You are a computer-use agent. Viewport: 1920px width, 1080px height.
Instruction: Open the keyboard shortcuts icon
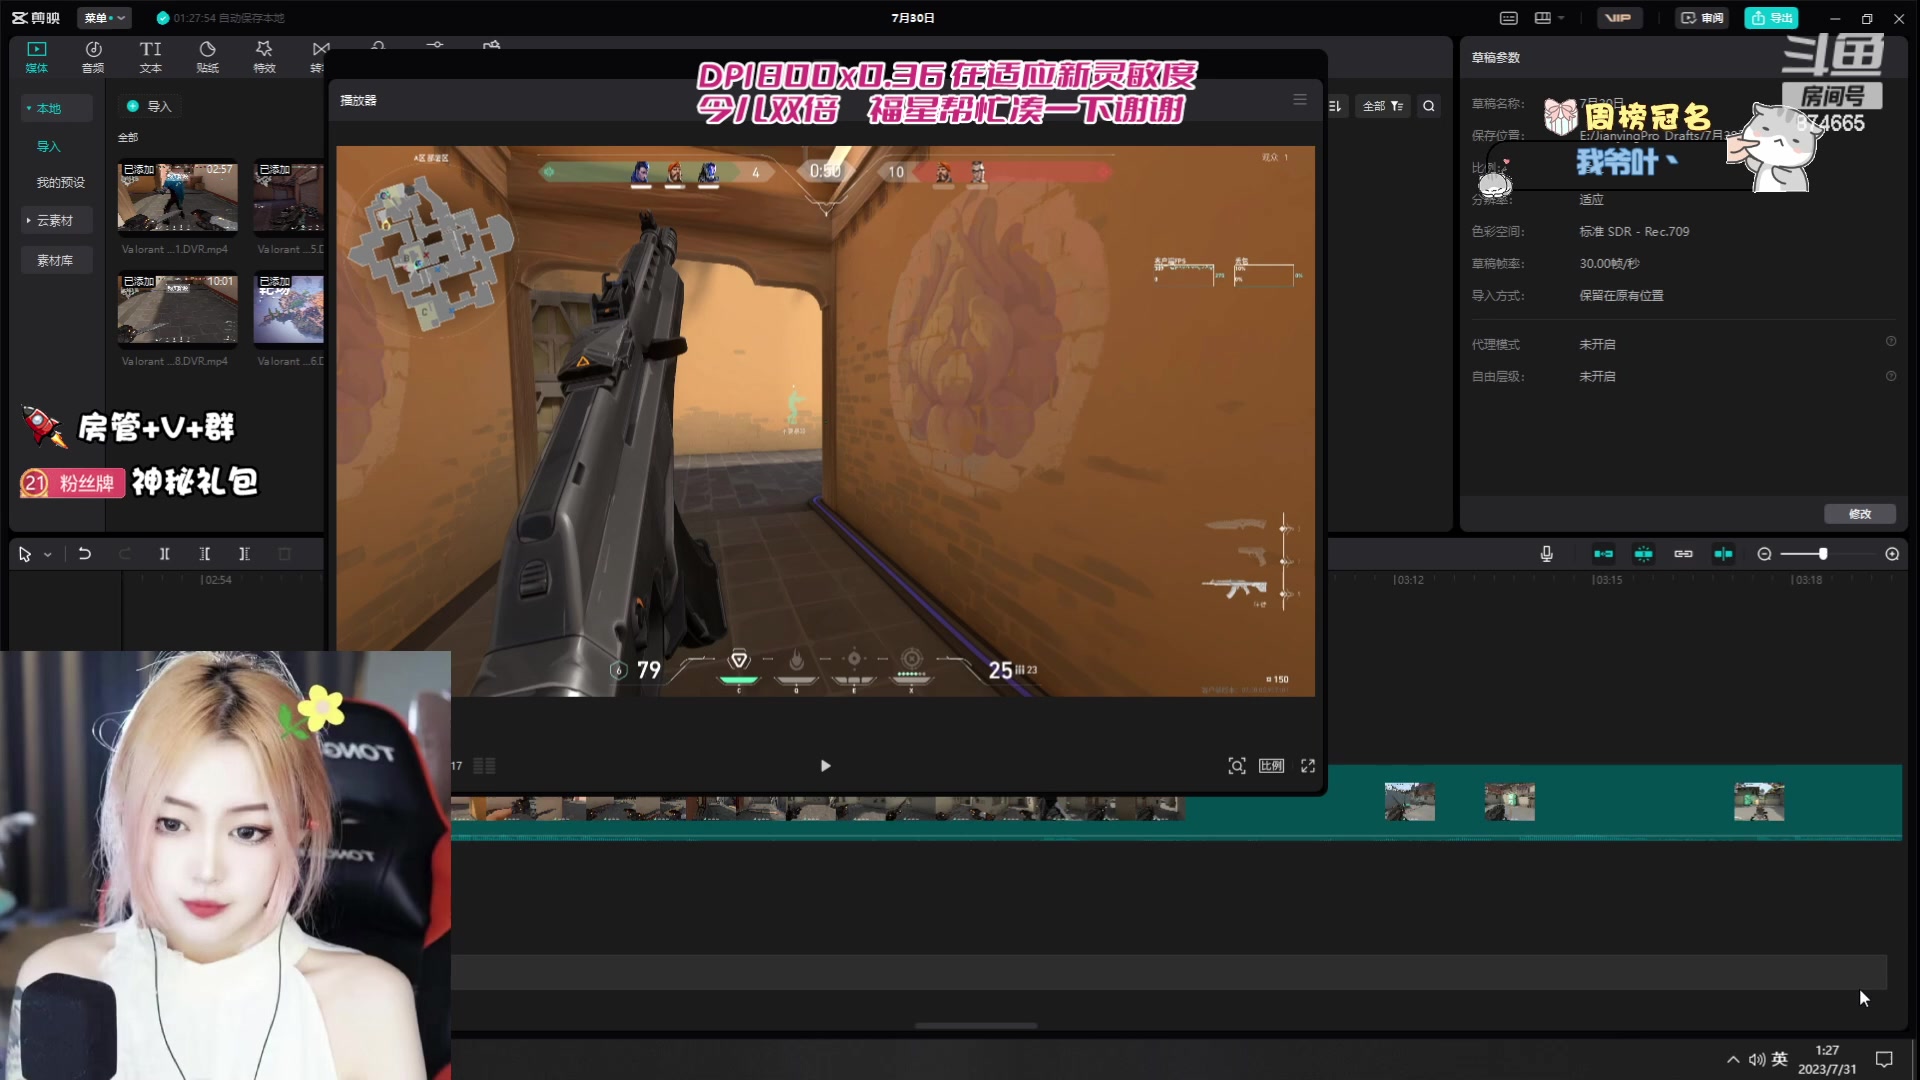(x=1509, y=18)
